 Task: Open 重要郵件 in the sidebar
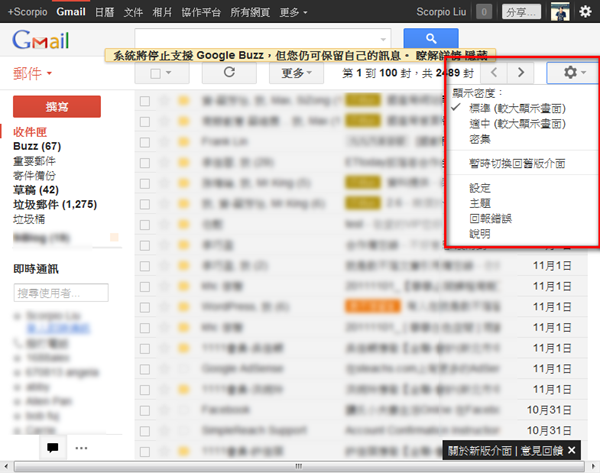[34, 161]
